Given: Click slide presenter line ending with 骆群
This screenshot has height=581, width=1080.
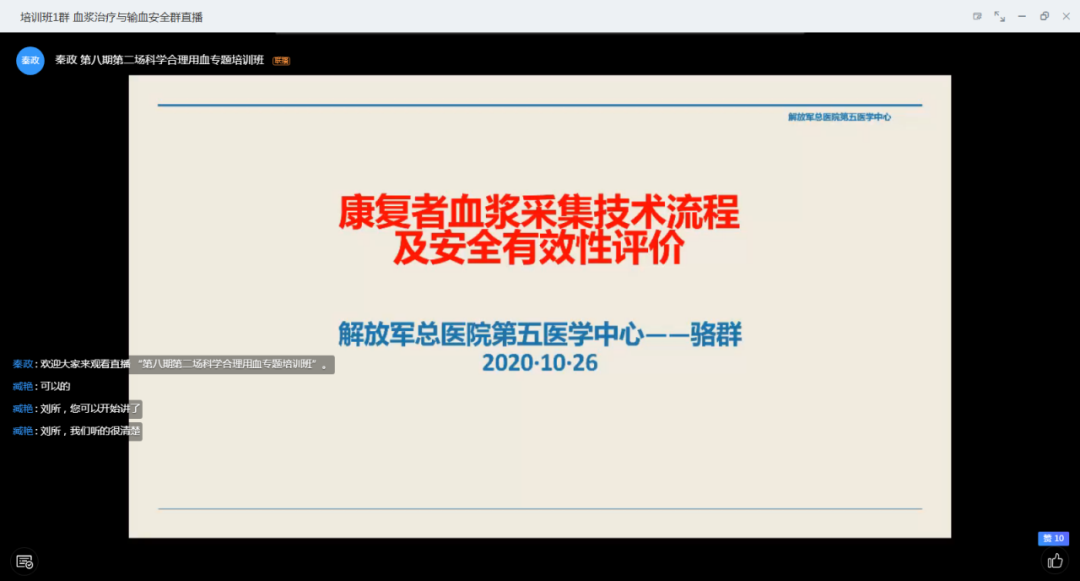Looking at the screenshot, I should pyautogui.click(x=539, y=335).
